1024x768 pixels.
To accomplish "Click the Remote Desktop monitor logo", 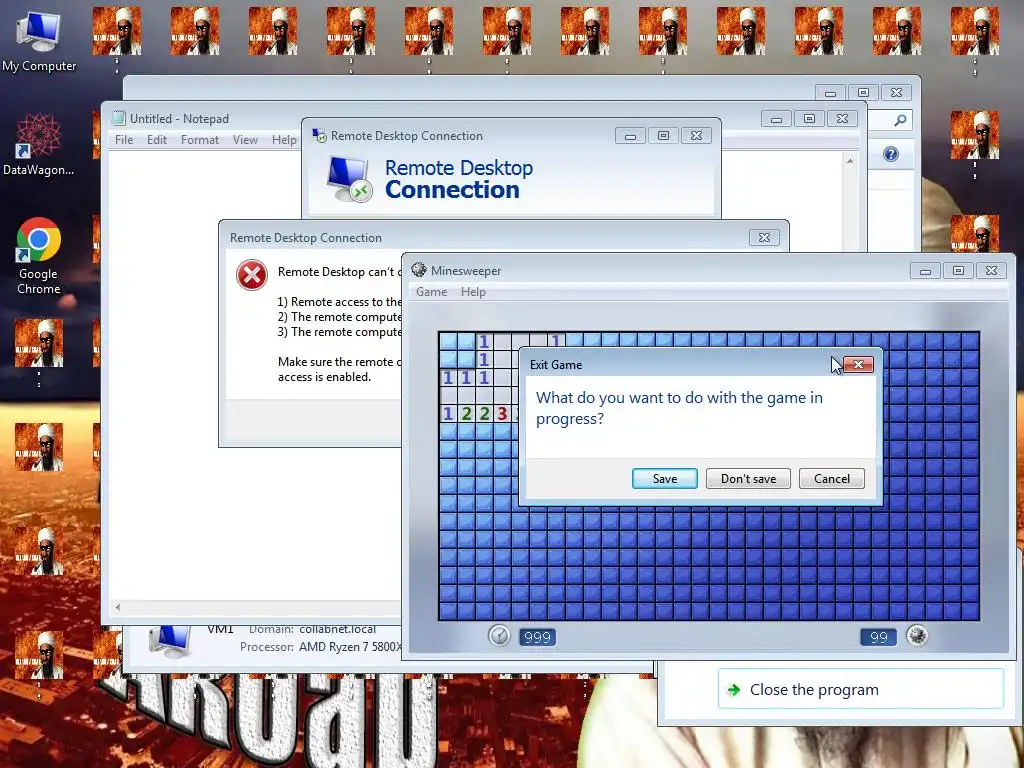I will [349, 179].
